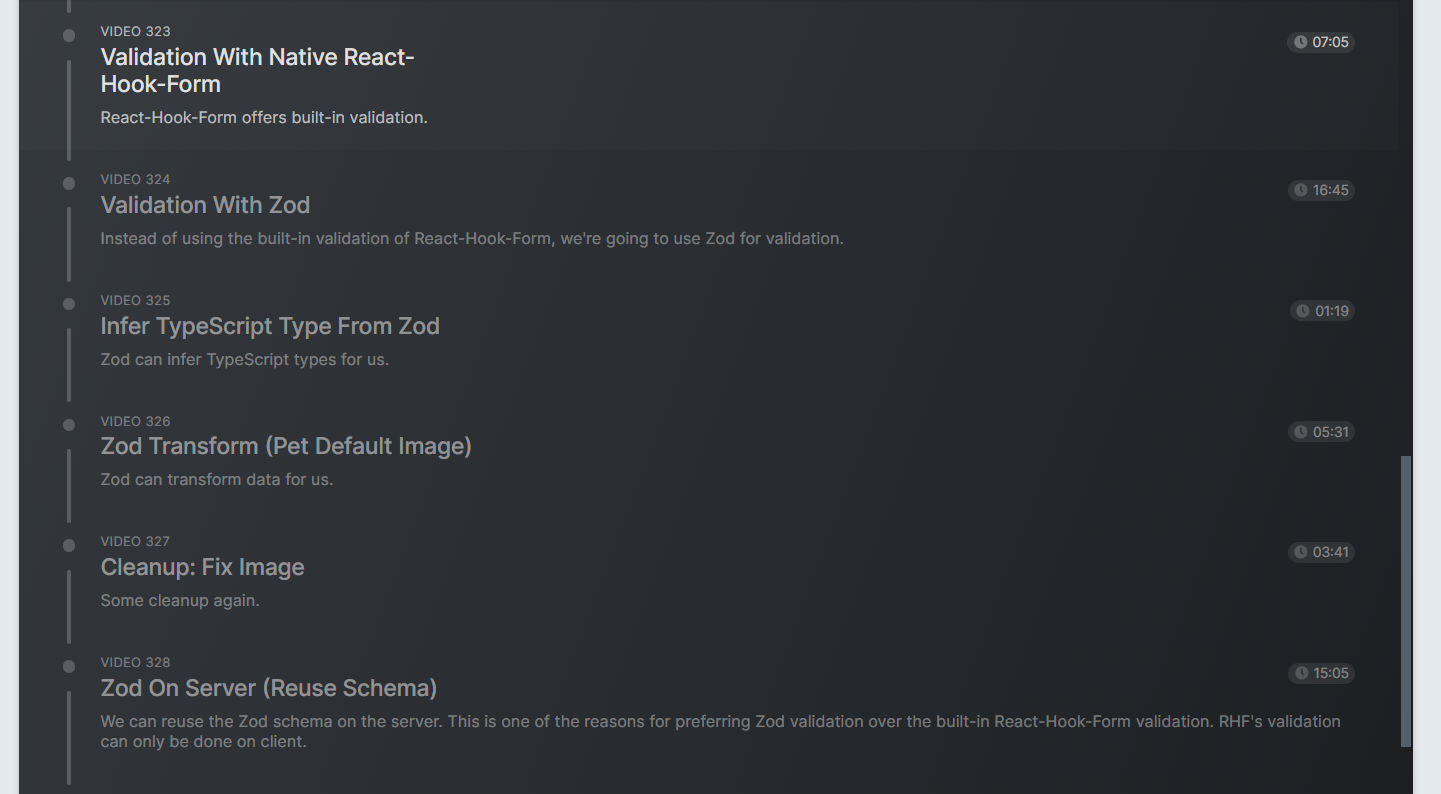
Task: Click the clock icon beside 05:31 duration
Action: pyautogui.click(x=1300, y=432)
